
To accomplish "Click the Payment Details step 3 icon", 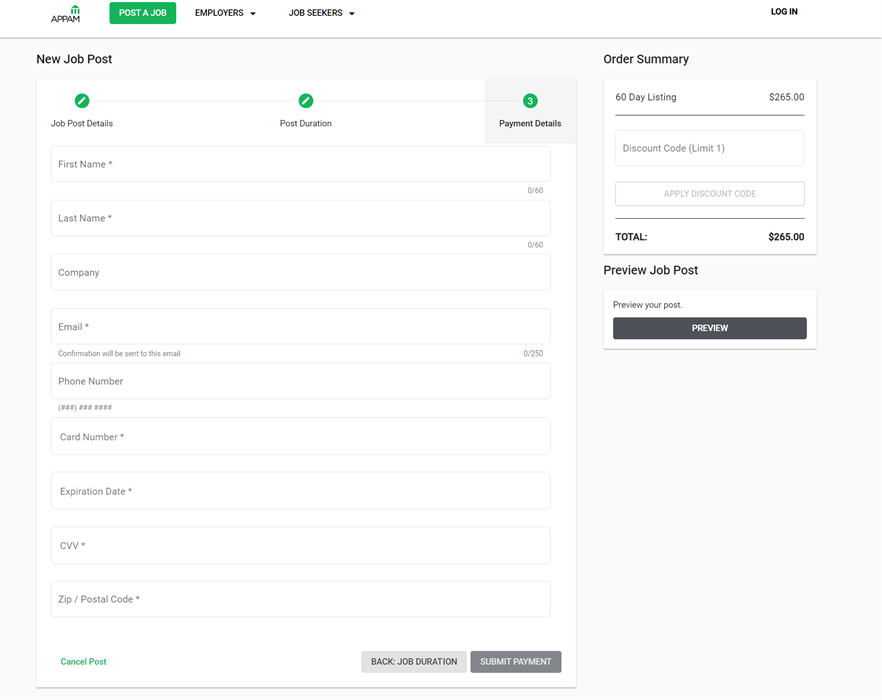I will (x=530, y=101).
